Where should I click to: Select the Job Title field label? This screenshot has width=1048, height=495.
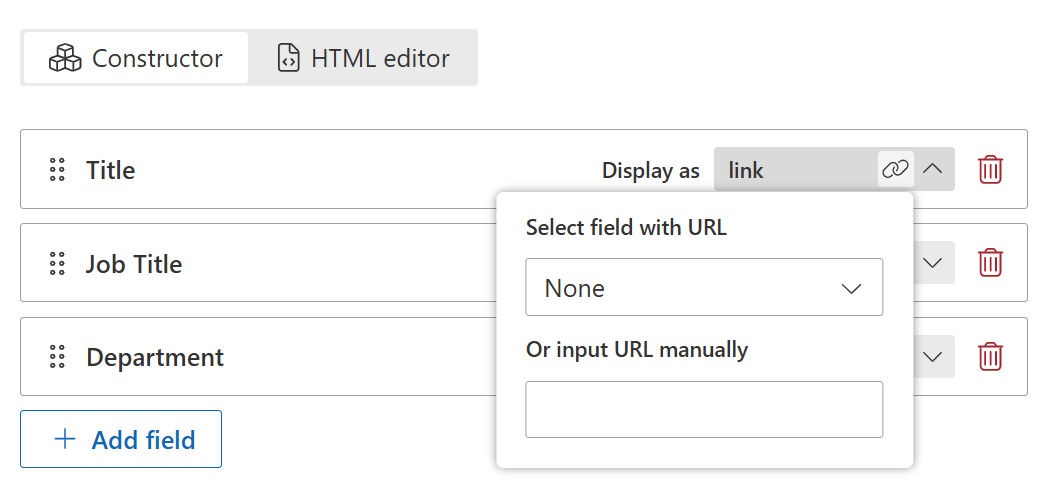134,264
